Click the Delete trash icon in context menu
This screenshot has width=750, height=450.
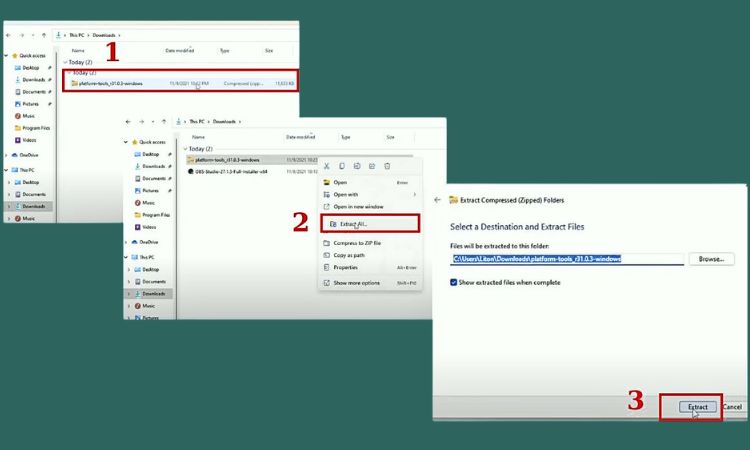pos(387,166)
